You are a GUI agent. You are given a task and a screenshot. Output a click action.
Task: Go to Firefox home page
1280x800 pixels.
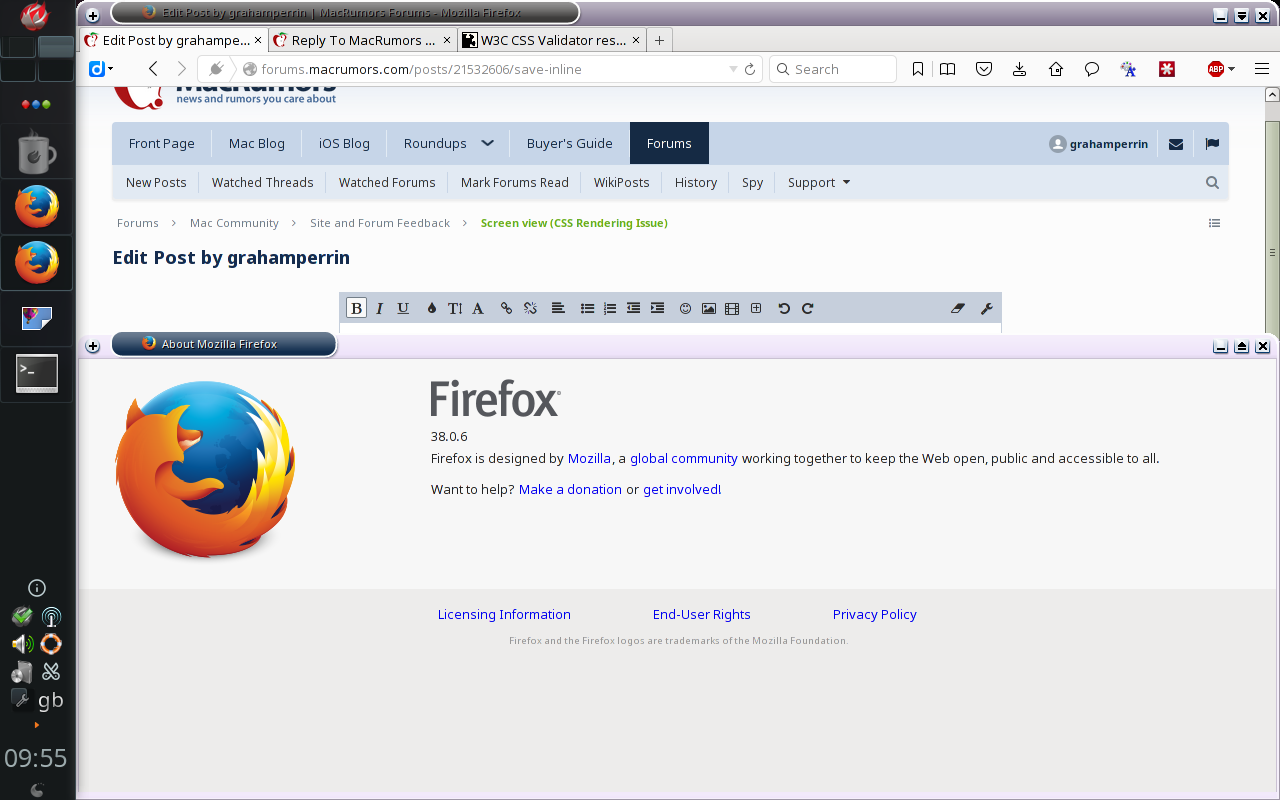(1056, 69)
